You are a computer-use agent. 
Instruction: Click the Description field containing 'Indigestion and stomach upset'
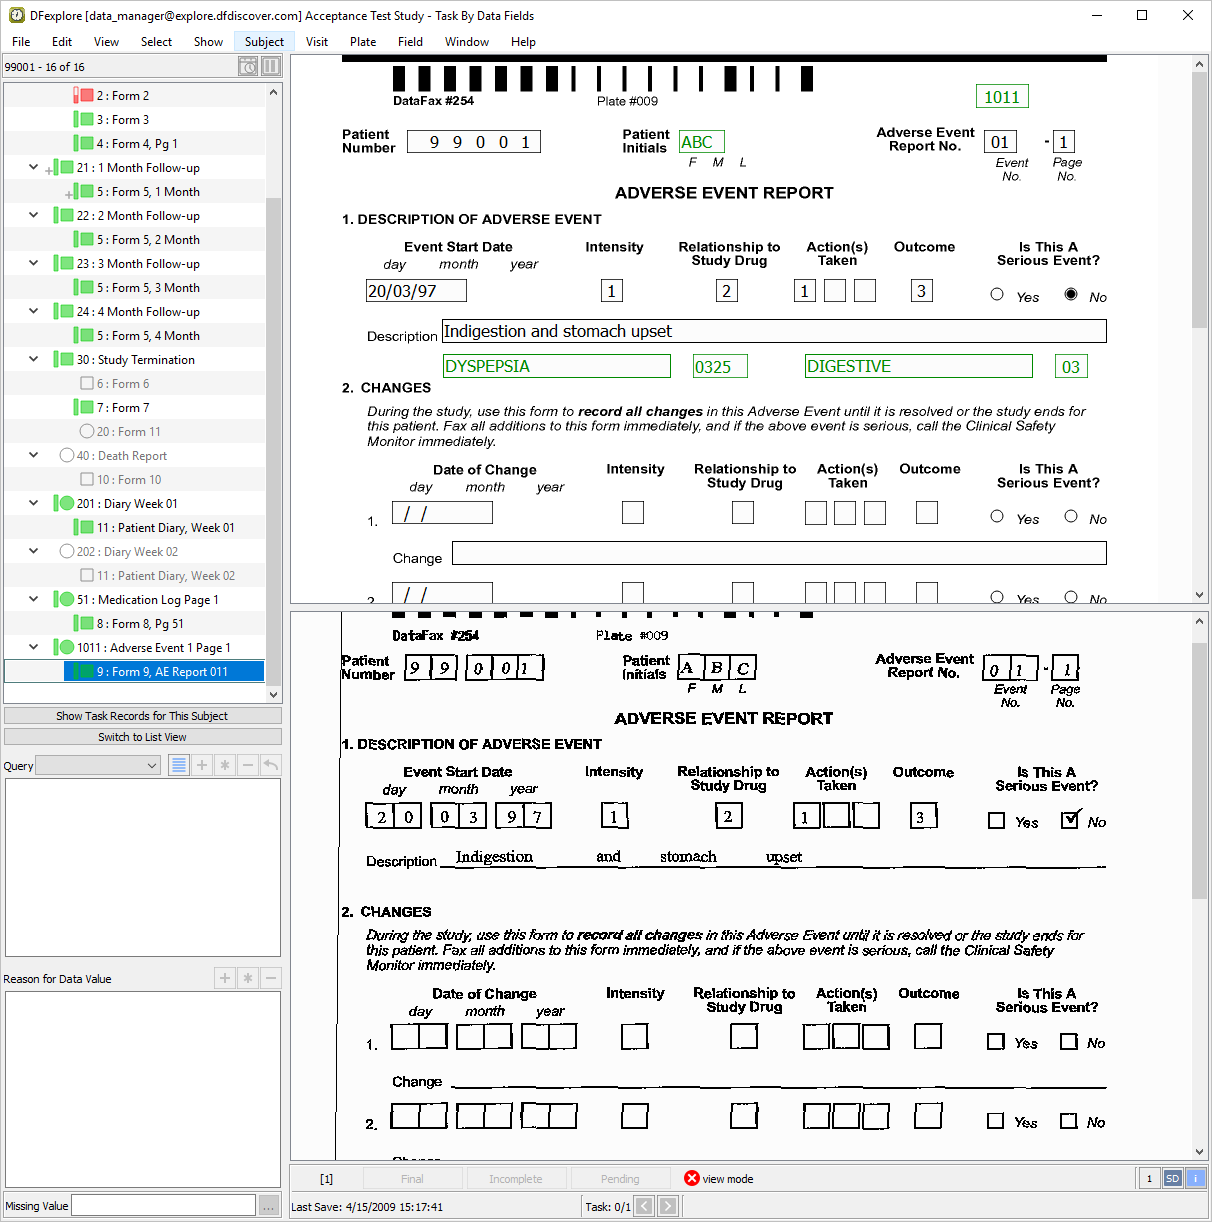pyautogui.click(x=774, y=331)
